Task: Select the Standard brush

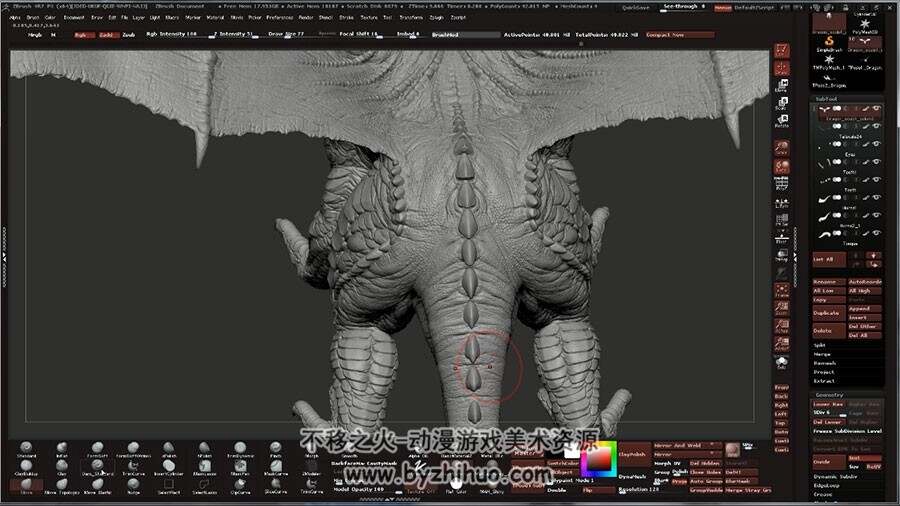Action: click(26, 449)
